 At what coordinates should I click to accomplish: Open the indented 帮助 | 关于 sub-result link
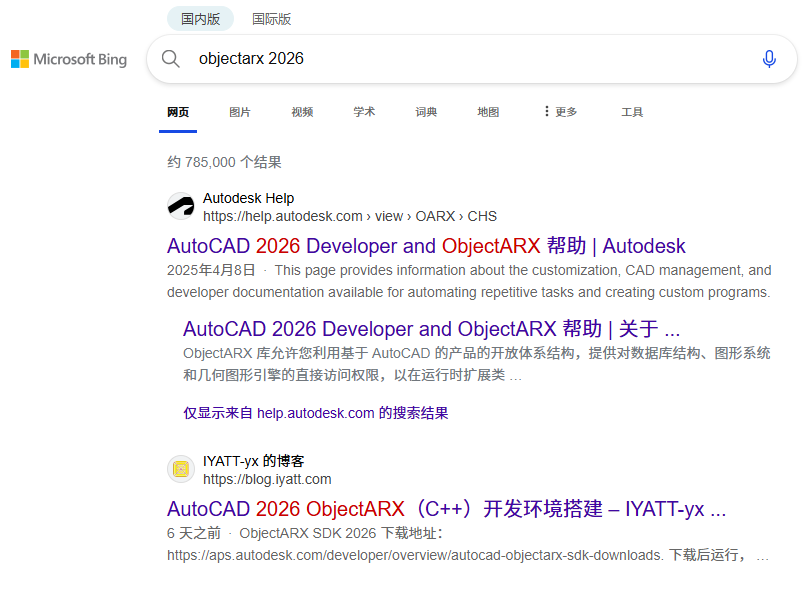pyautogui.click(x=431, y=329)
